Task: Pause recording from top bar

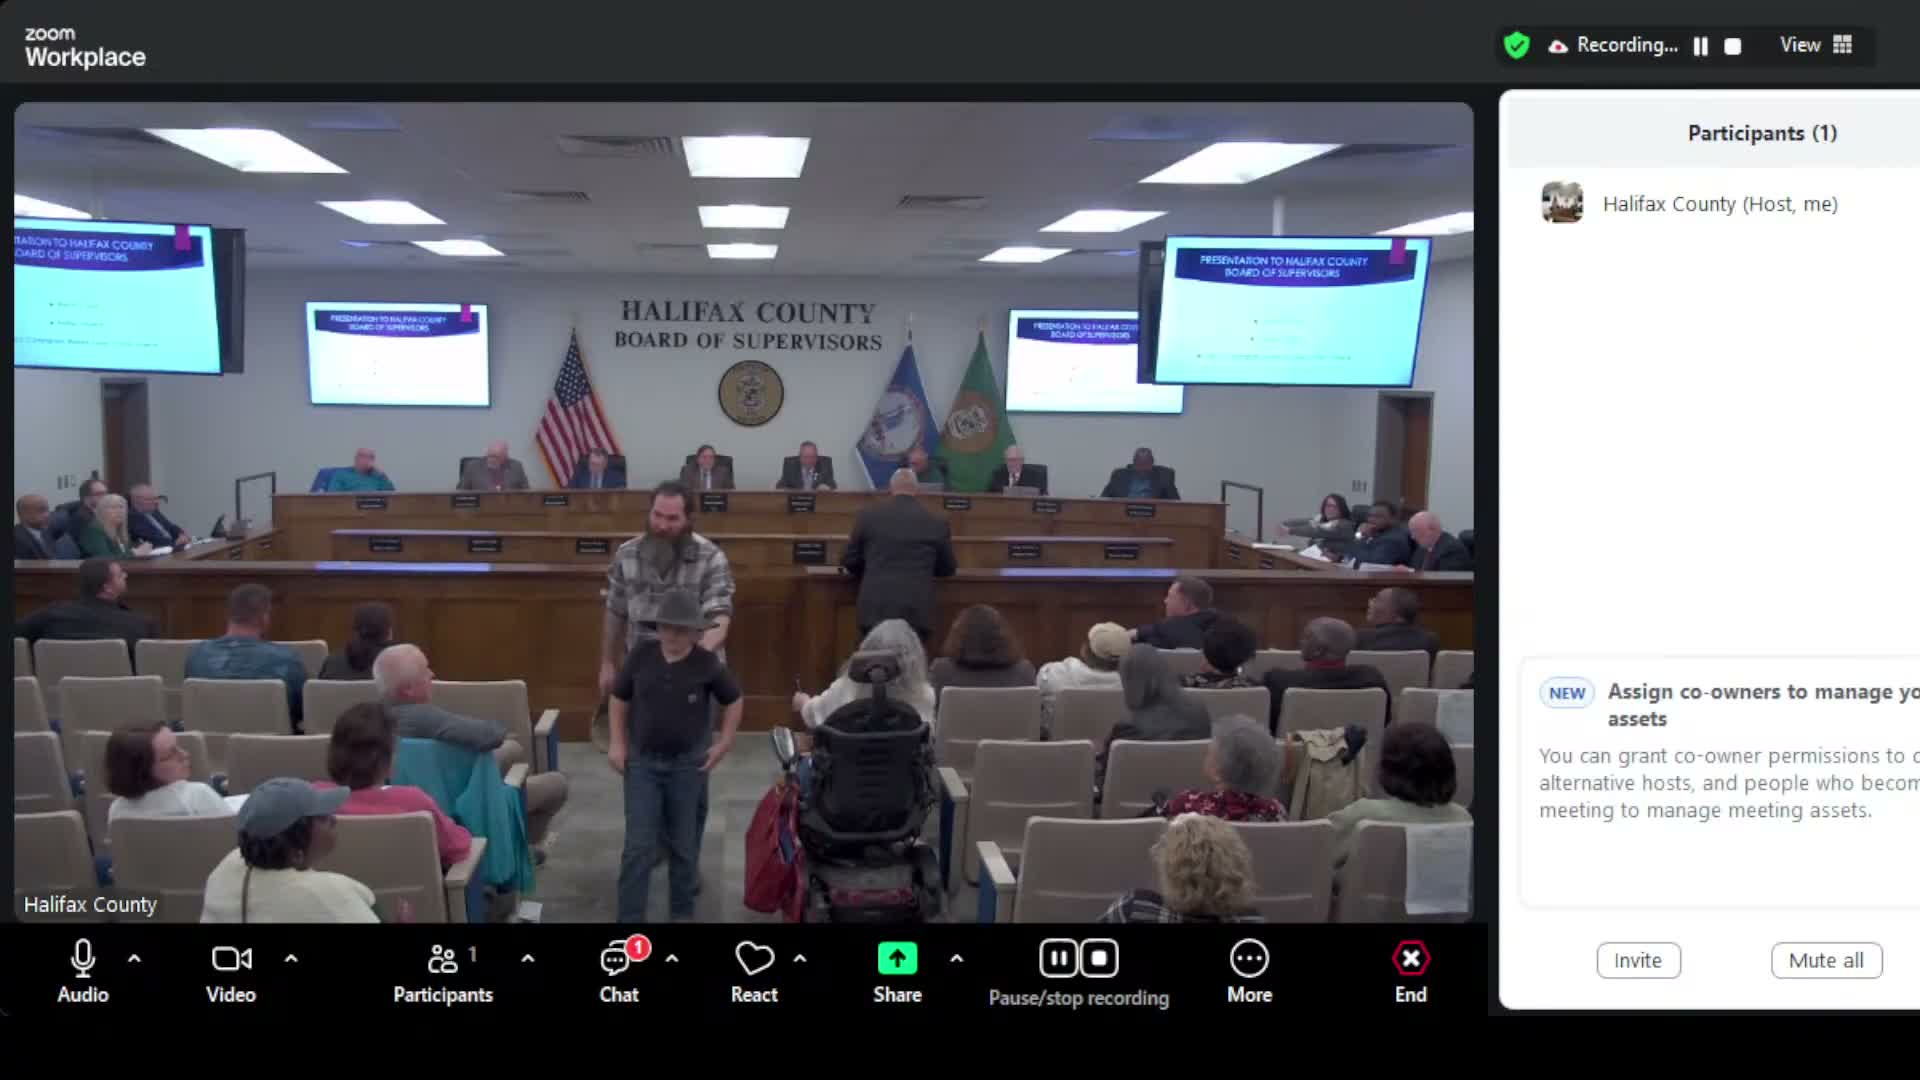Action: coord(1700,46)
